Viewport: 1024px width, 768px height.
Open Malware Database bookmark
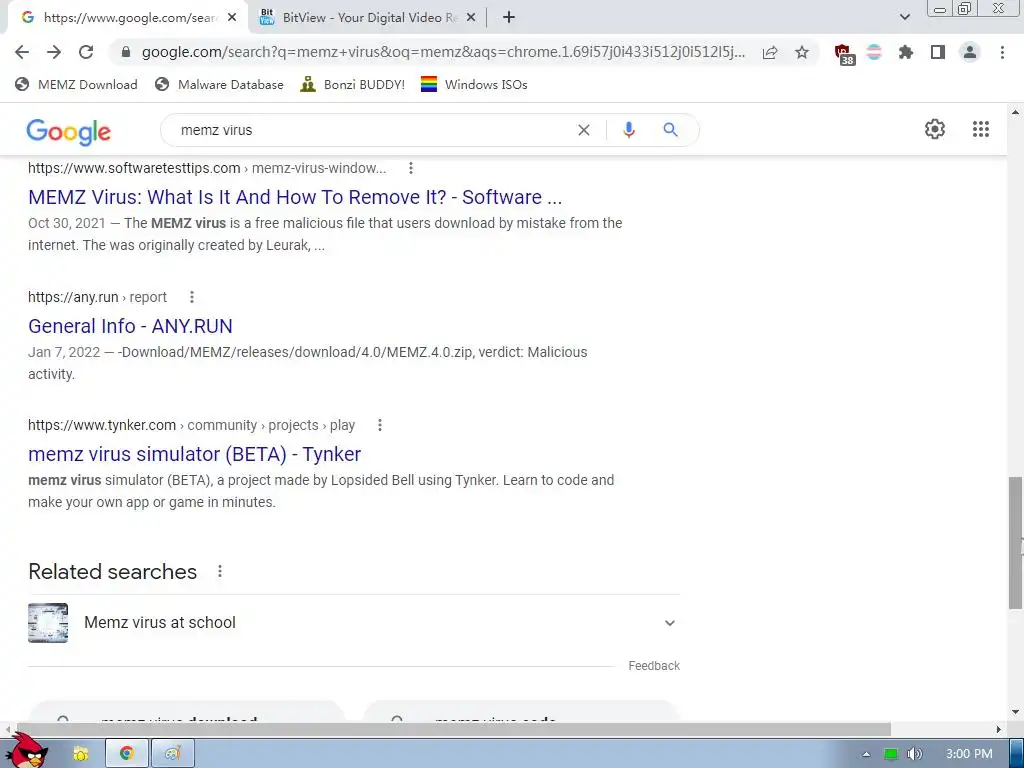(219, 84)
